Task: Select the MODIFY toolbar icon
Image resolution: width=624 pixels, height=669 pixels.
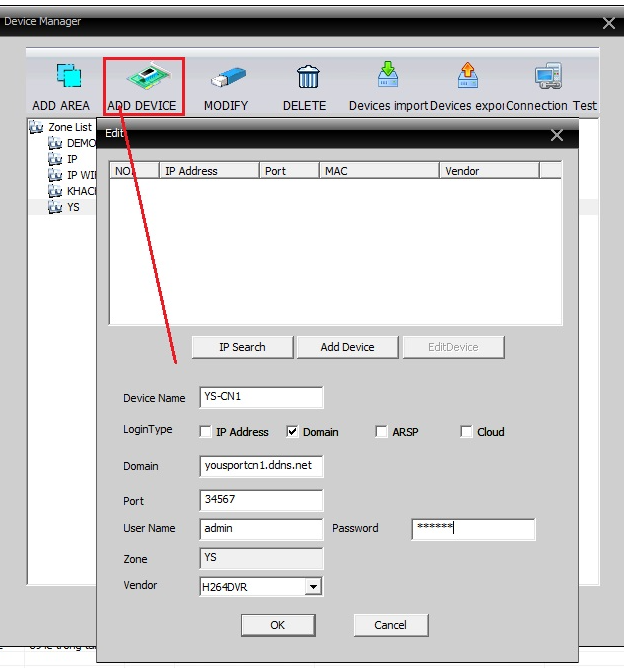Action: click(226, 78)
